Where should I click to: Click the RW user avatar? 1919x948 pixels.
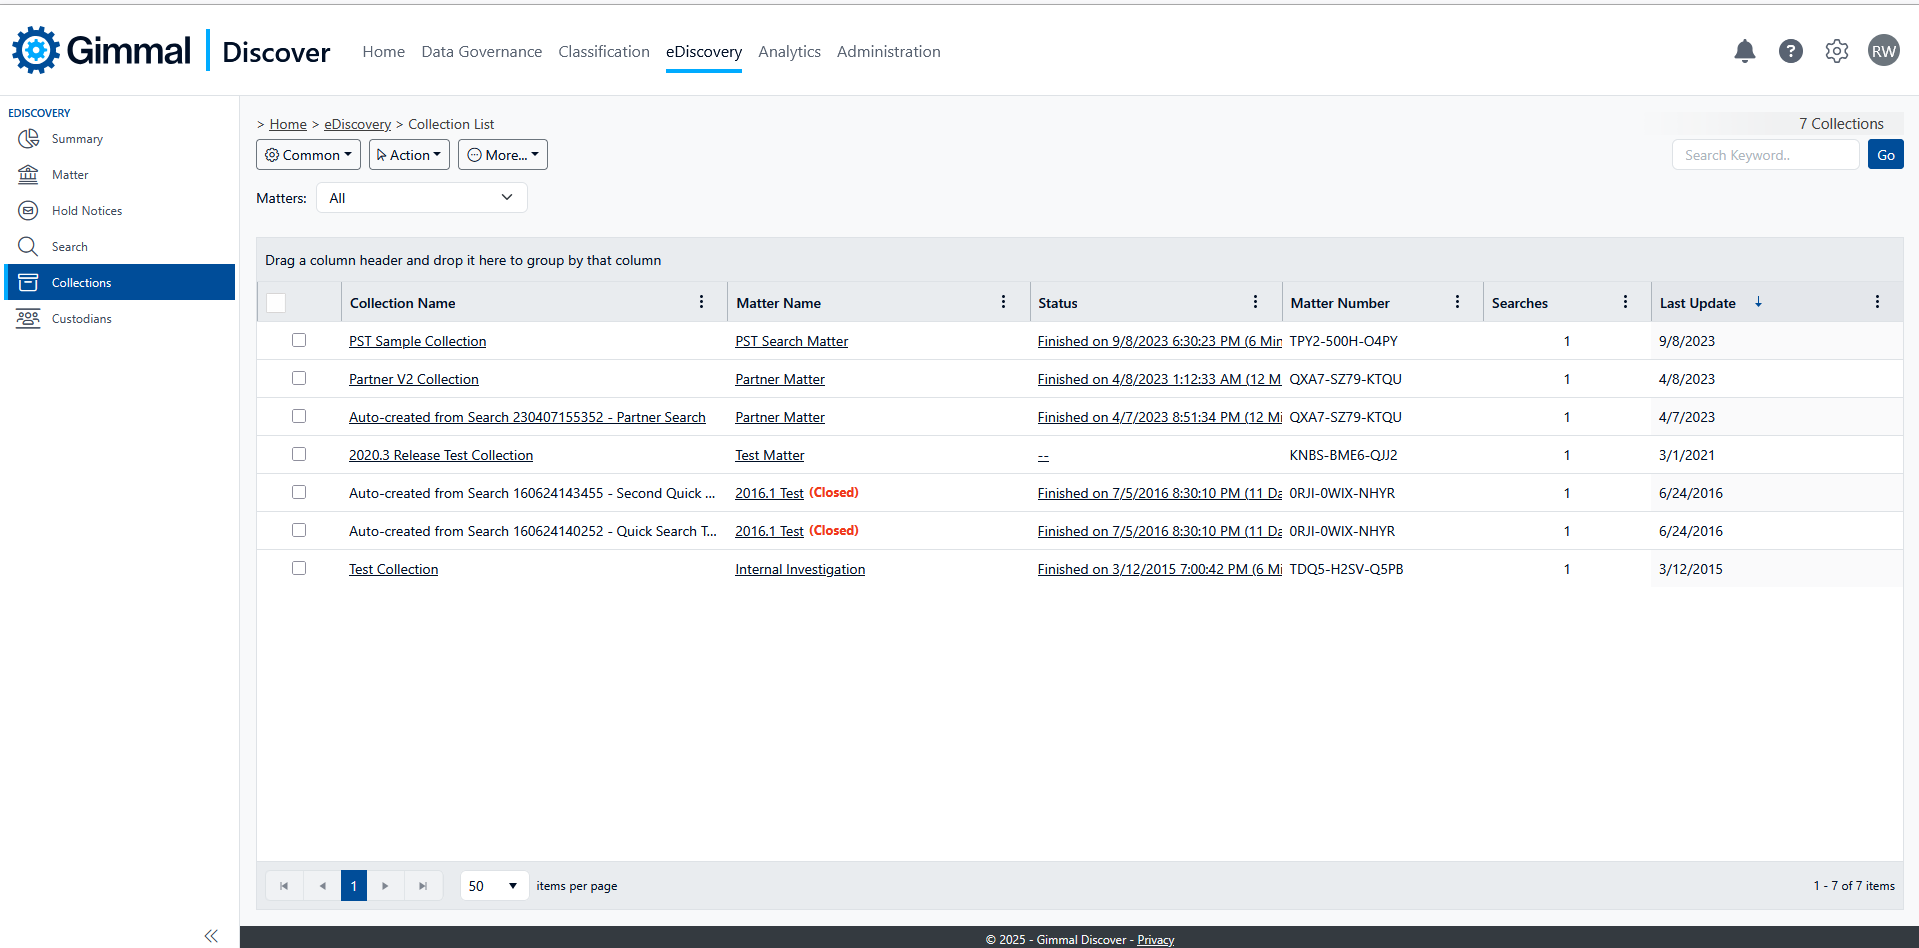pyautogui.click(x=1883, y=51)
